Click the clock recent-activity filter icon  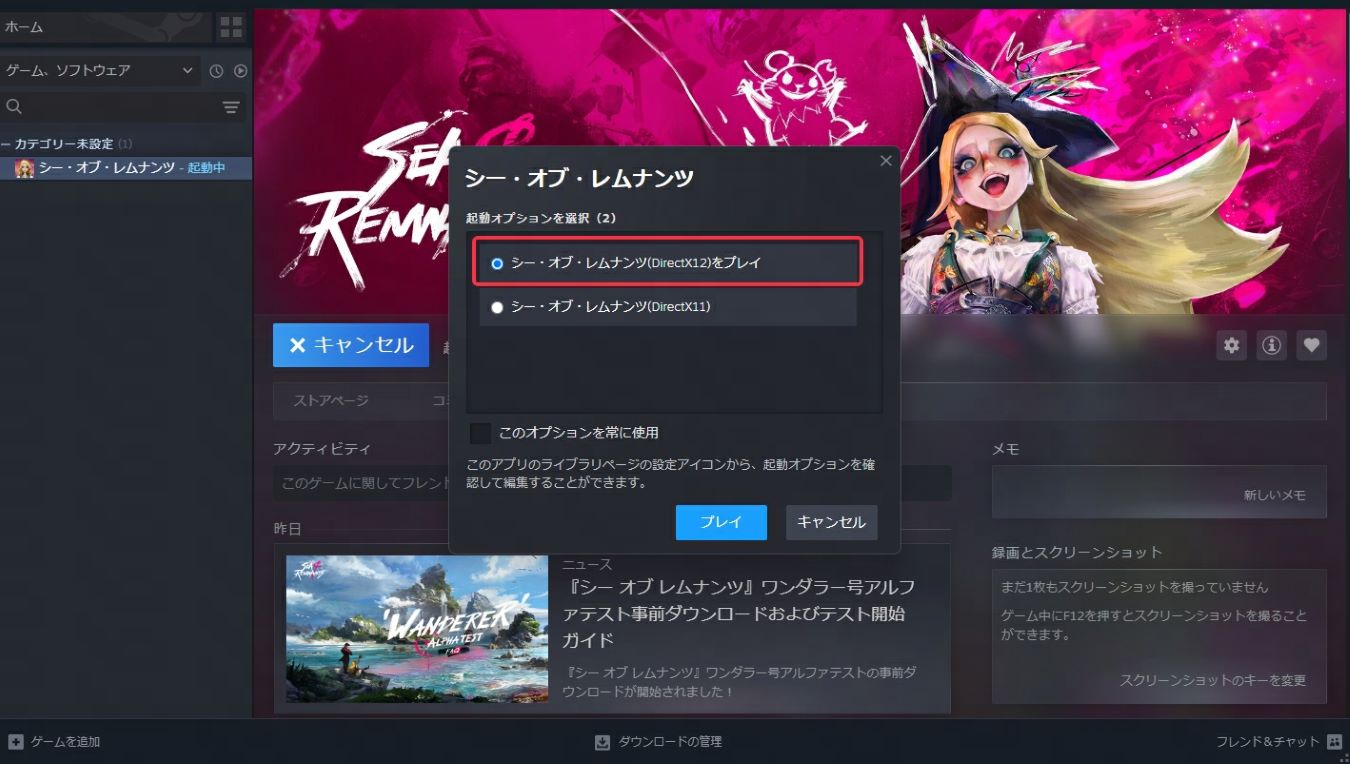[216, 71]
